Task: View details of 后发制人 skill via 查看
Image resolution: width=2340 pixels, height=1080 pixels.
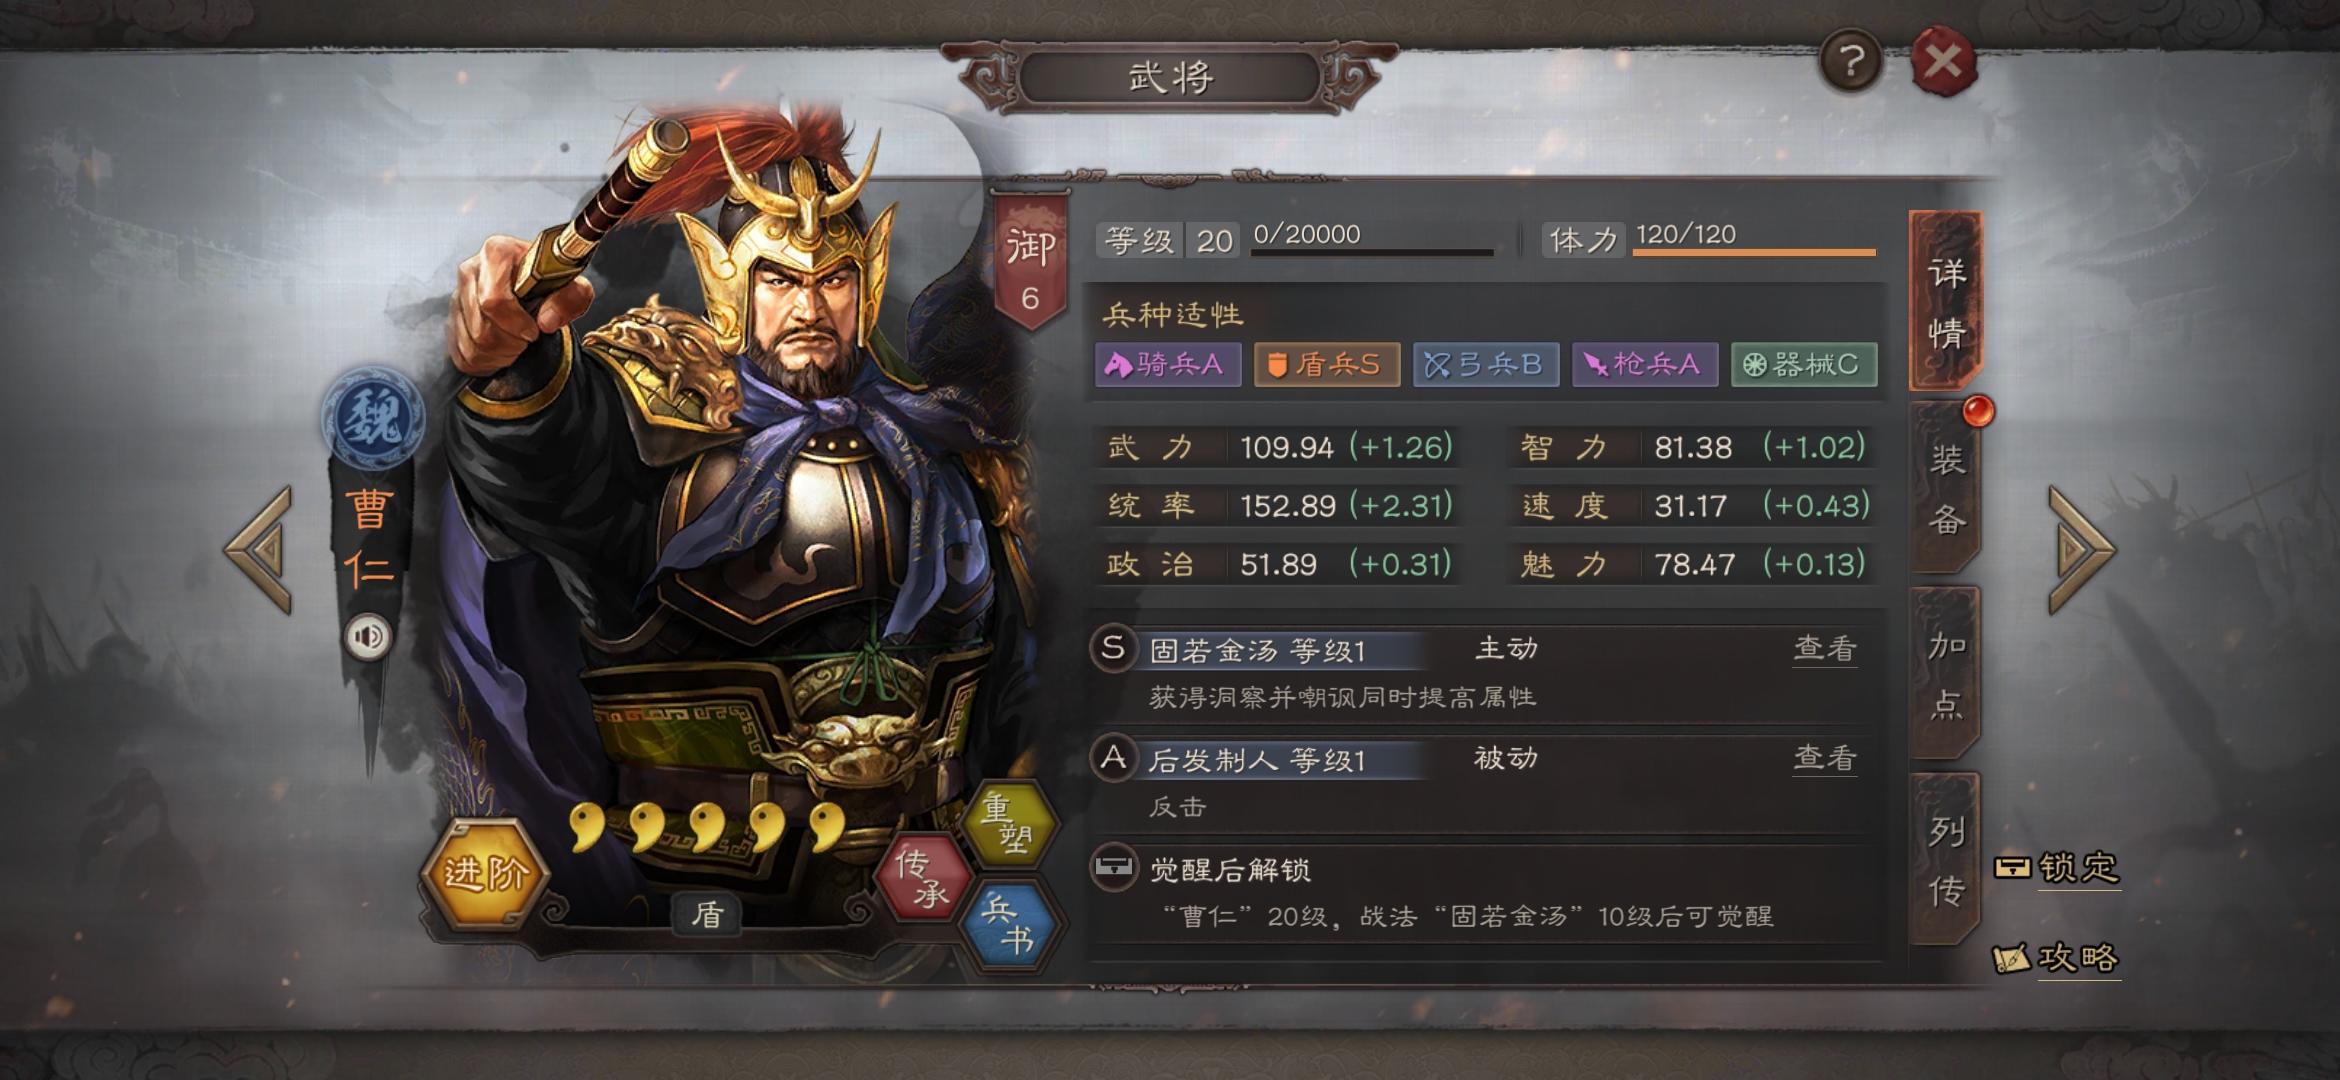Action: tap(1825, 758)
